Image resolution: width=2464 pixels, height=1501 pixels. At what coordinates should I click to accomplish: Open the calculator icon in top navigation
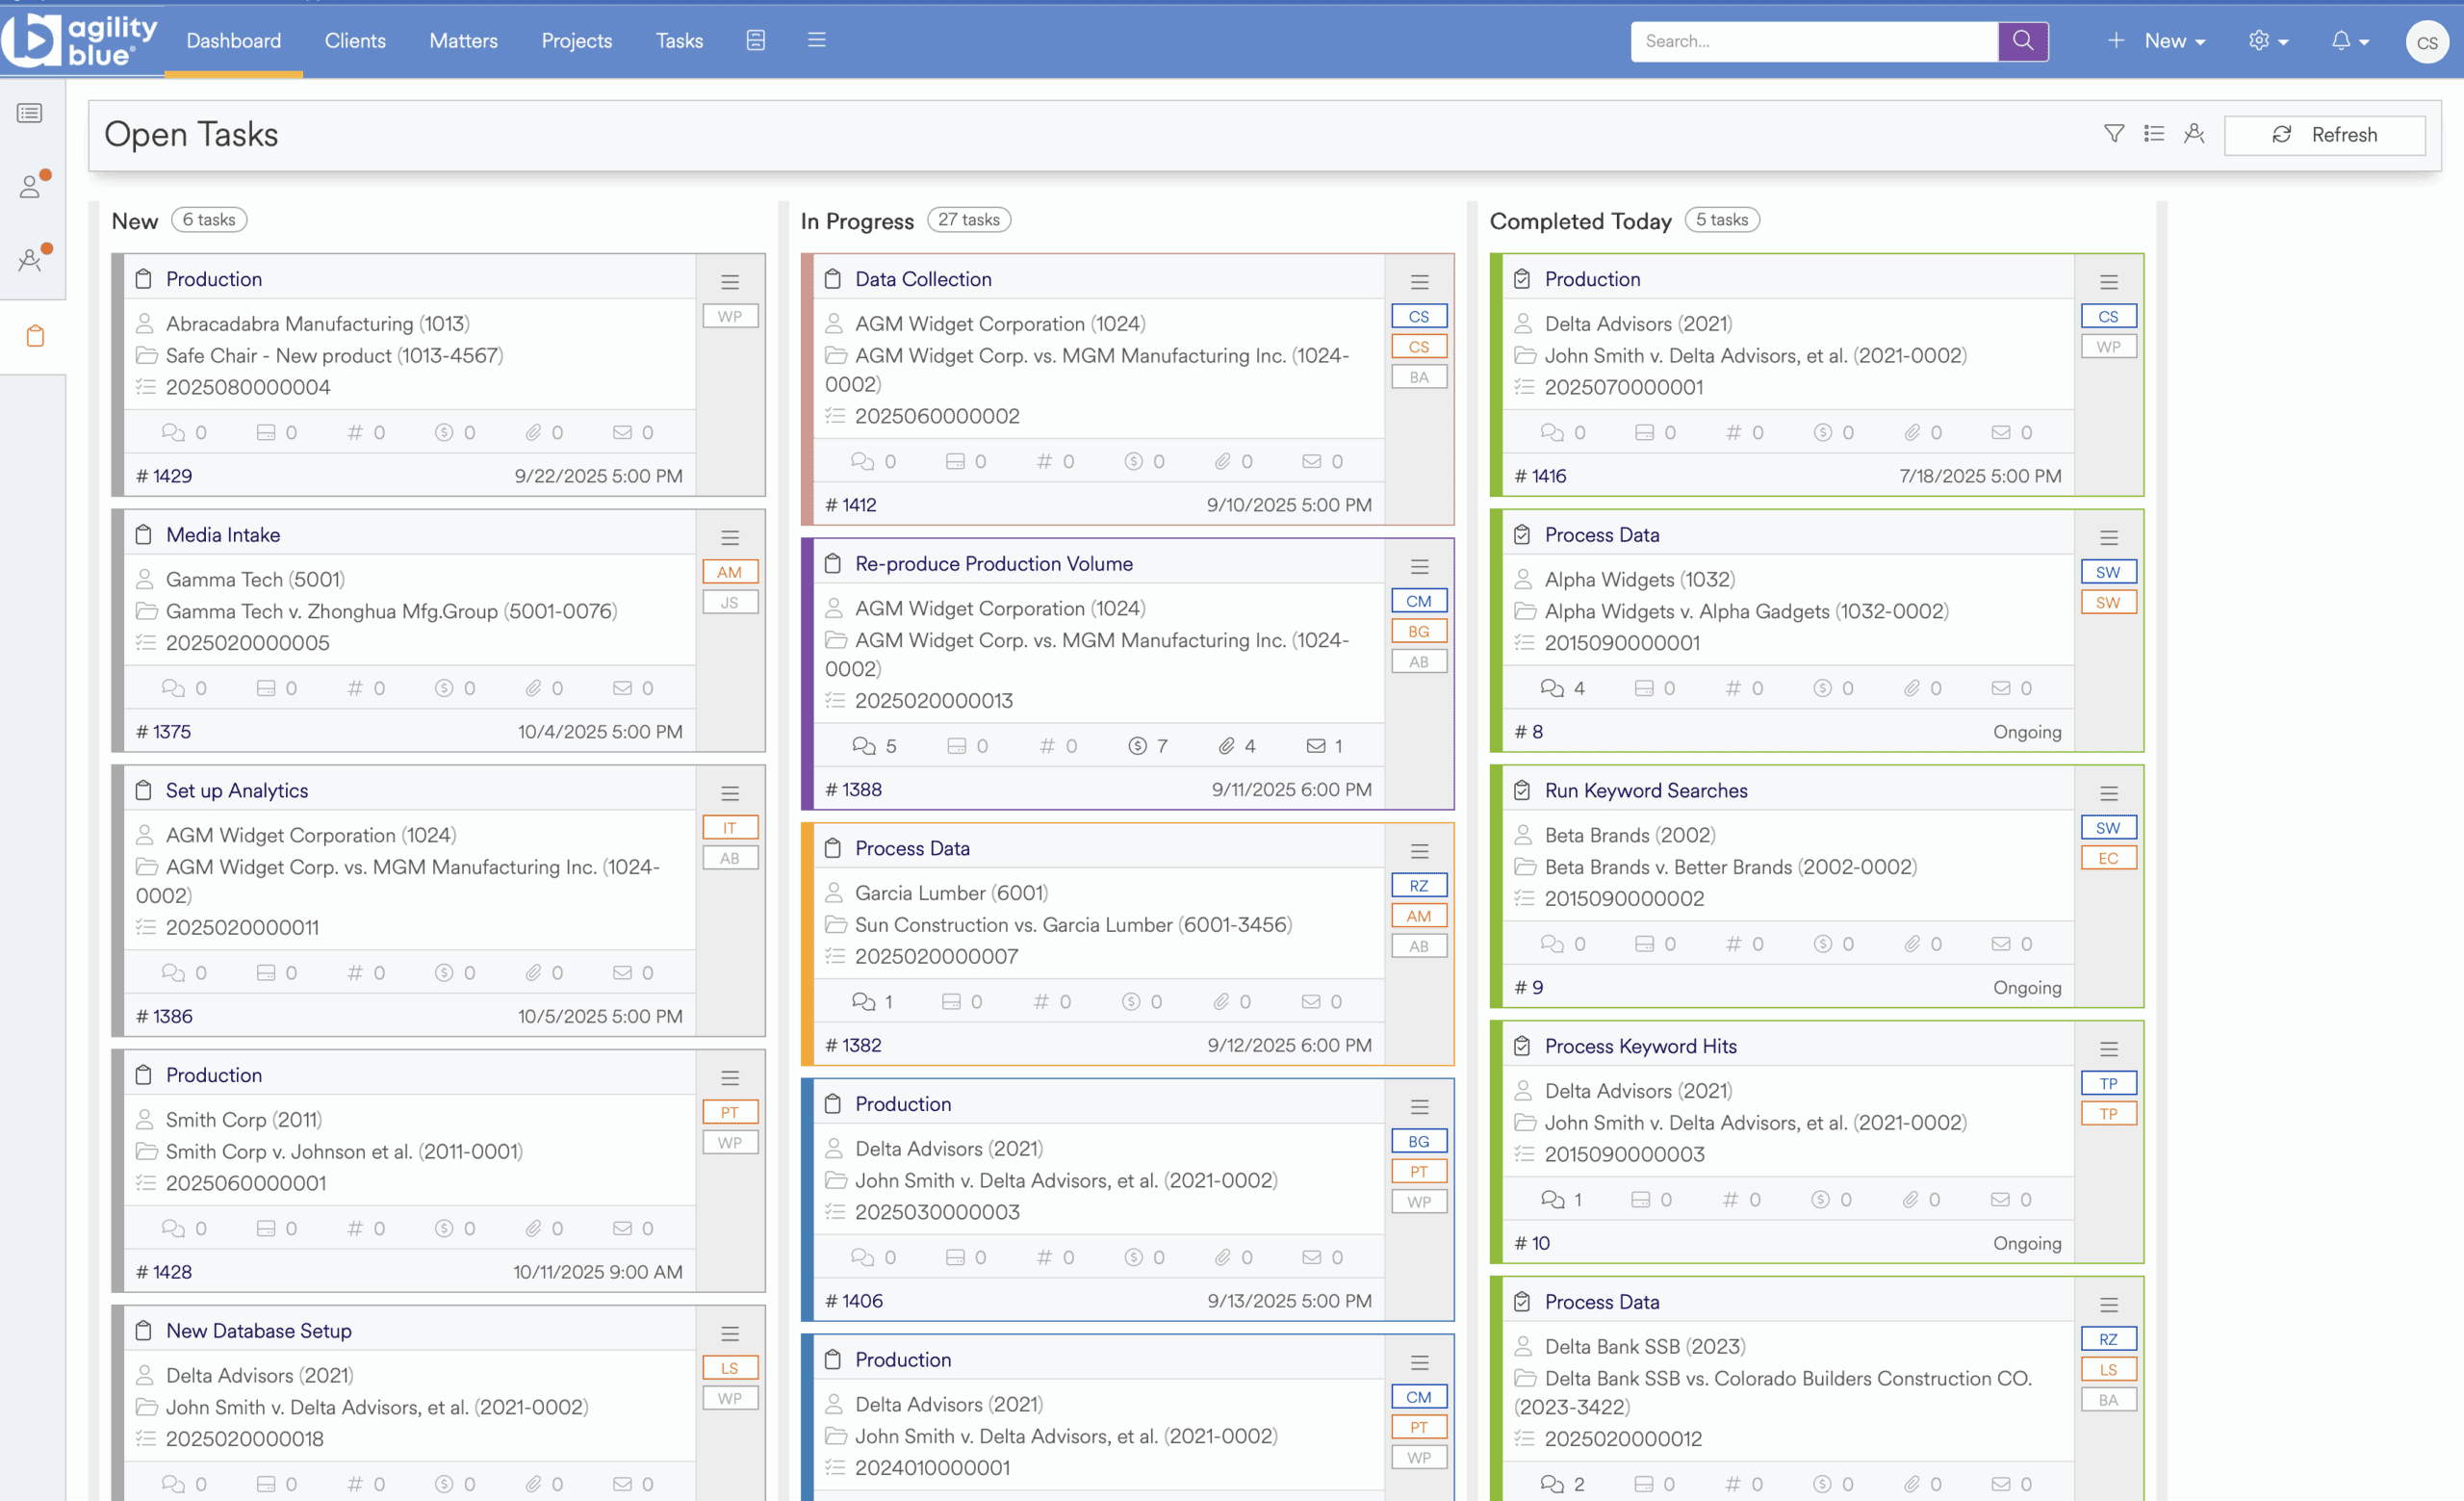[756, 40]
